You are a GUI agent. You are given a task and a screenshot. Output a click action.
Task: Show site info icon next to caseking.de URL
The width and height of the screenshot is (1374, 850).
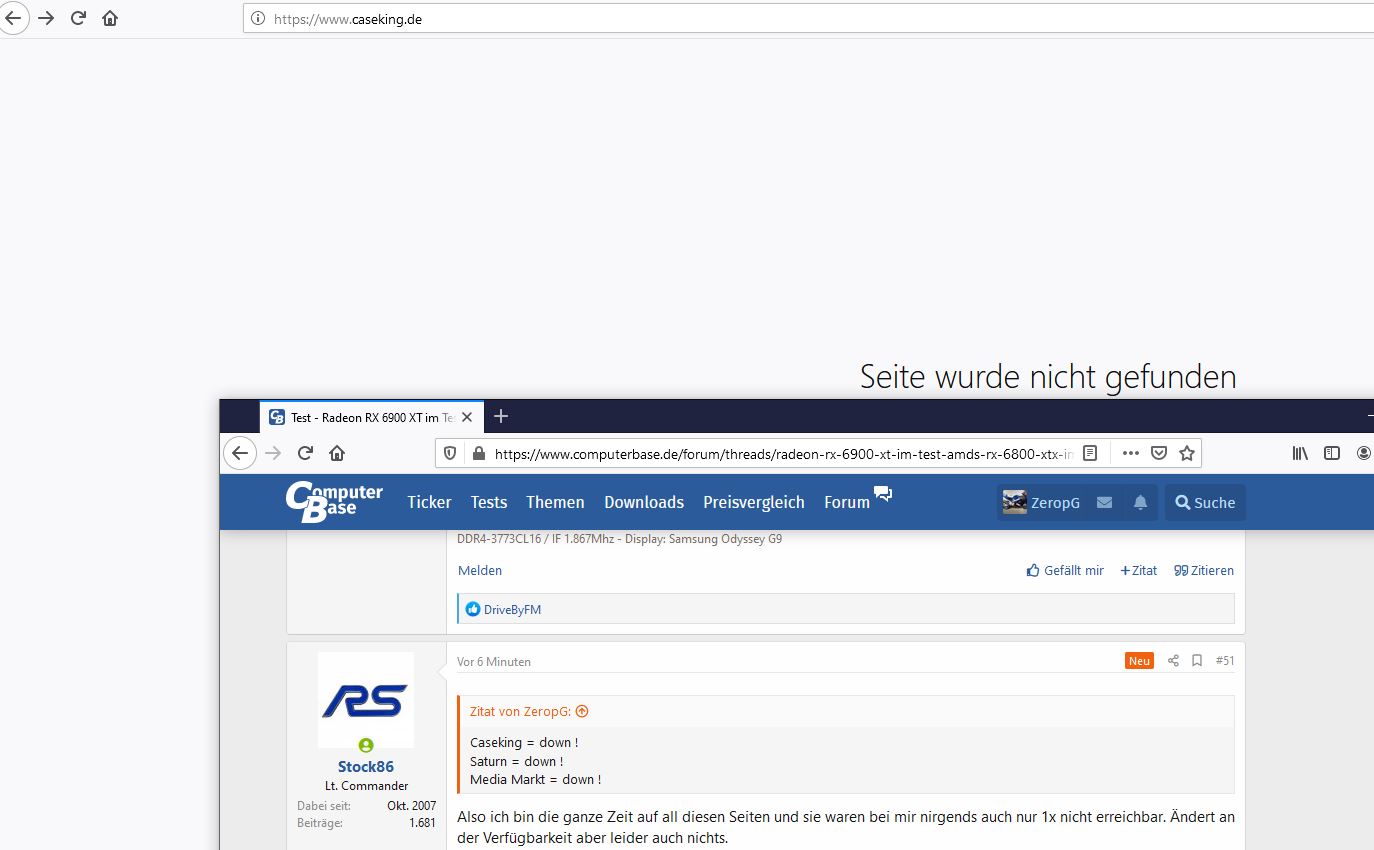[x=258, y=18]
